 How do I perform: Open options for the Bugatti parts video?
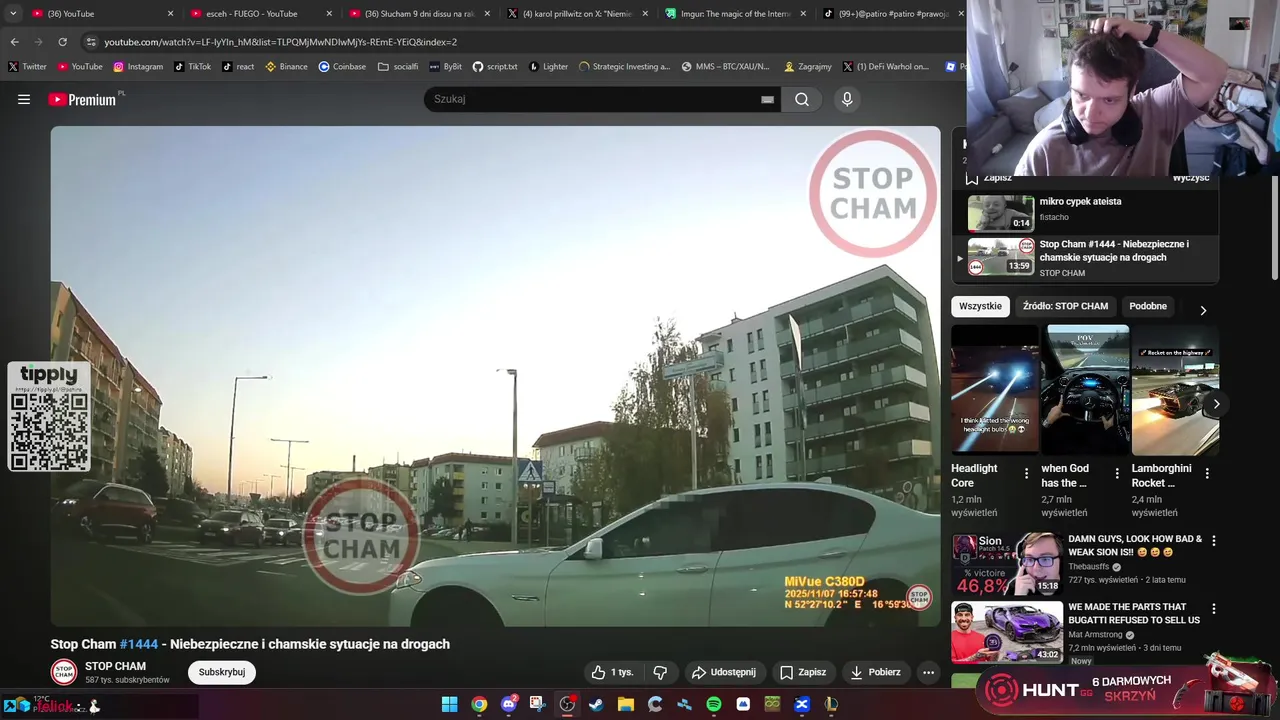click(x=1214, y=609)
